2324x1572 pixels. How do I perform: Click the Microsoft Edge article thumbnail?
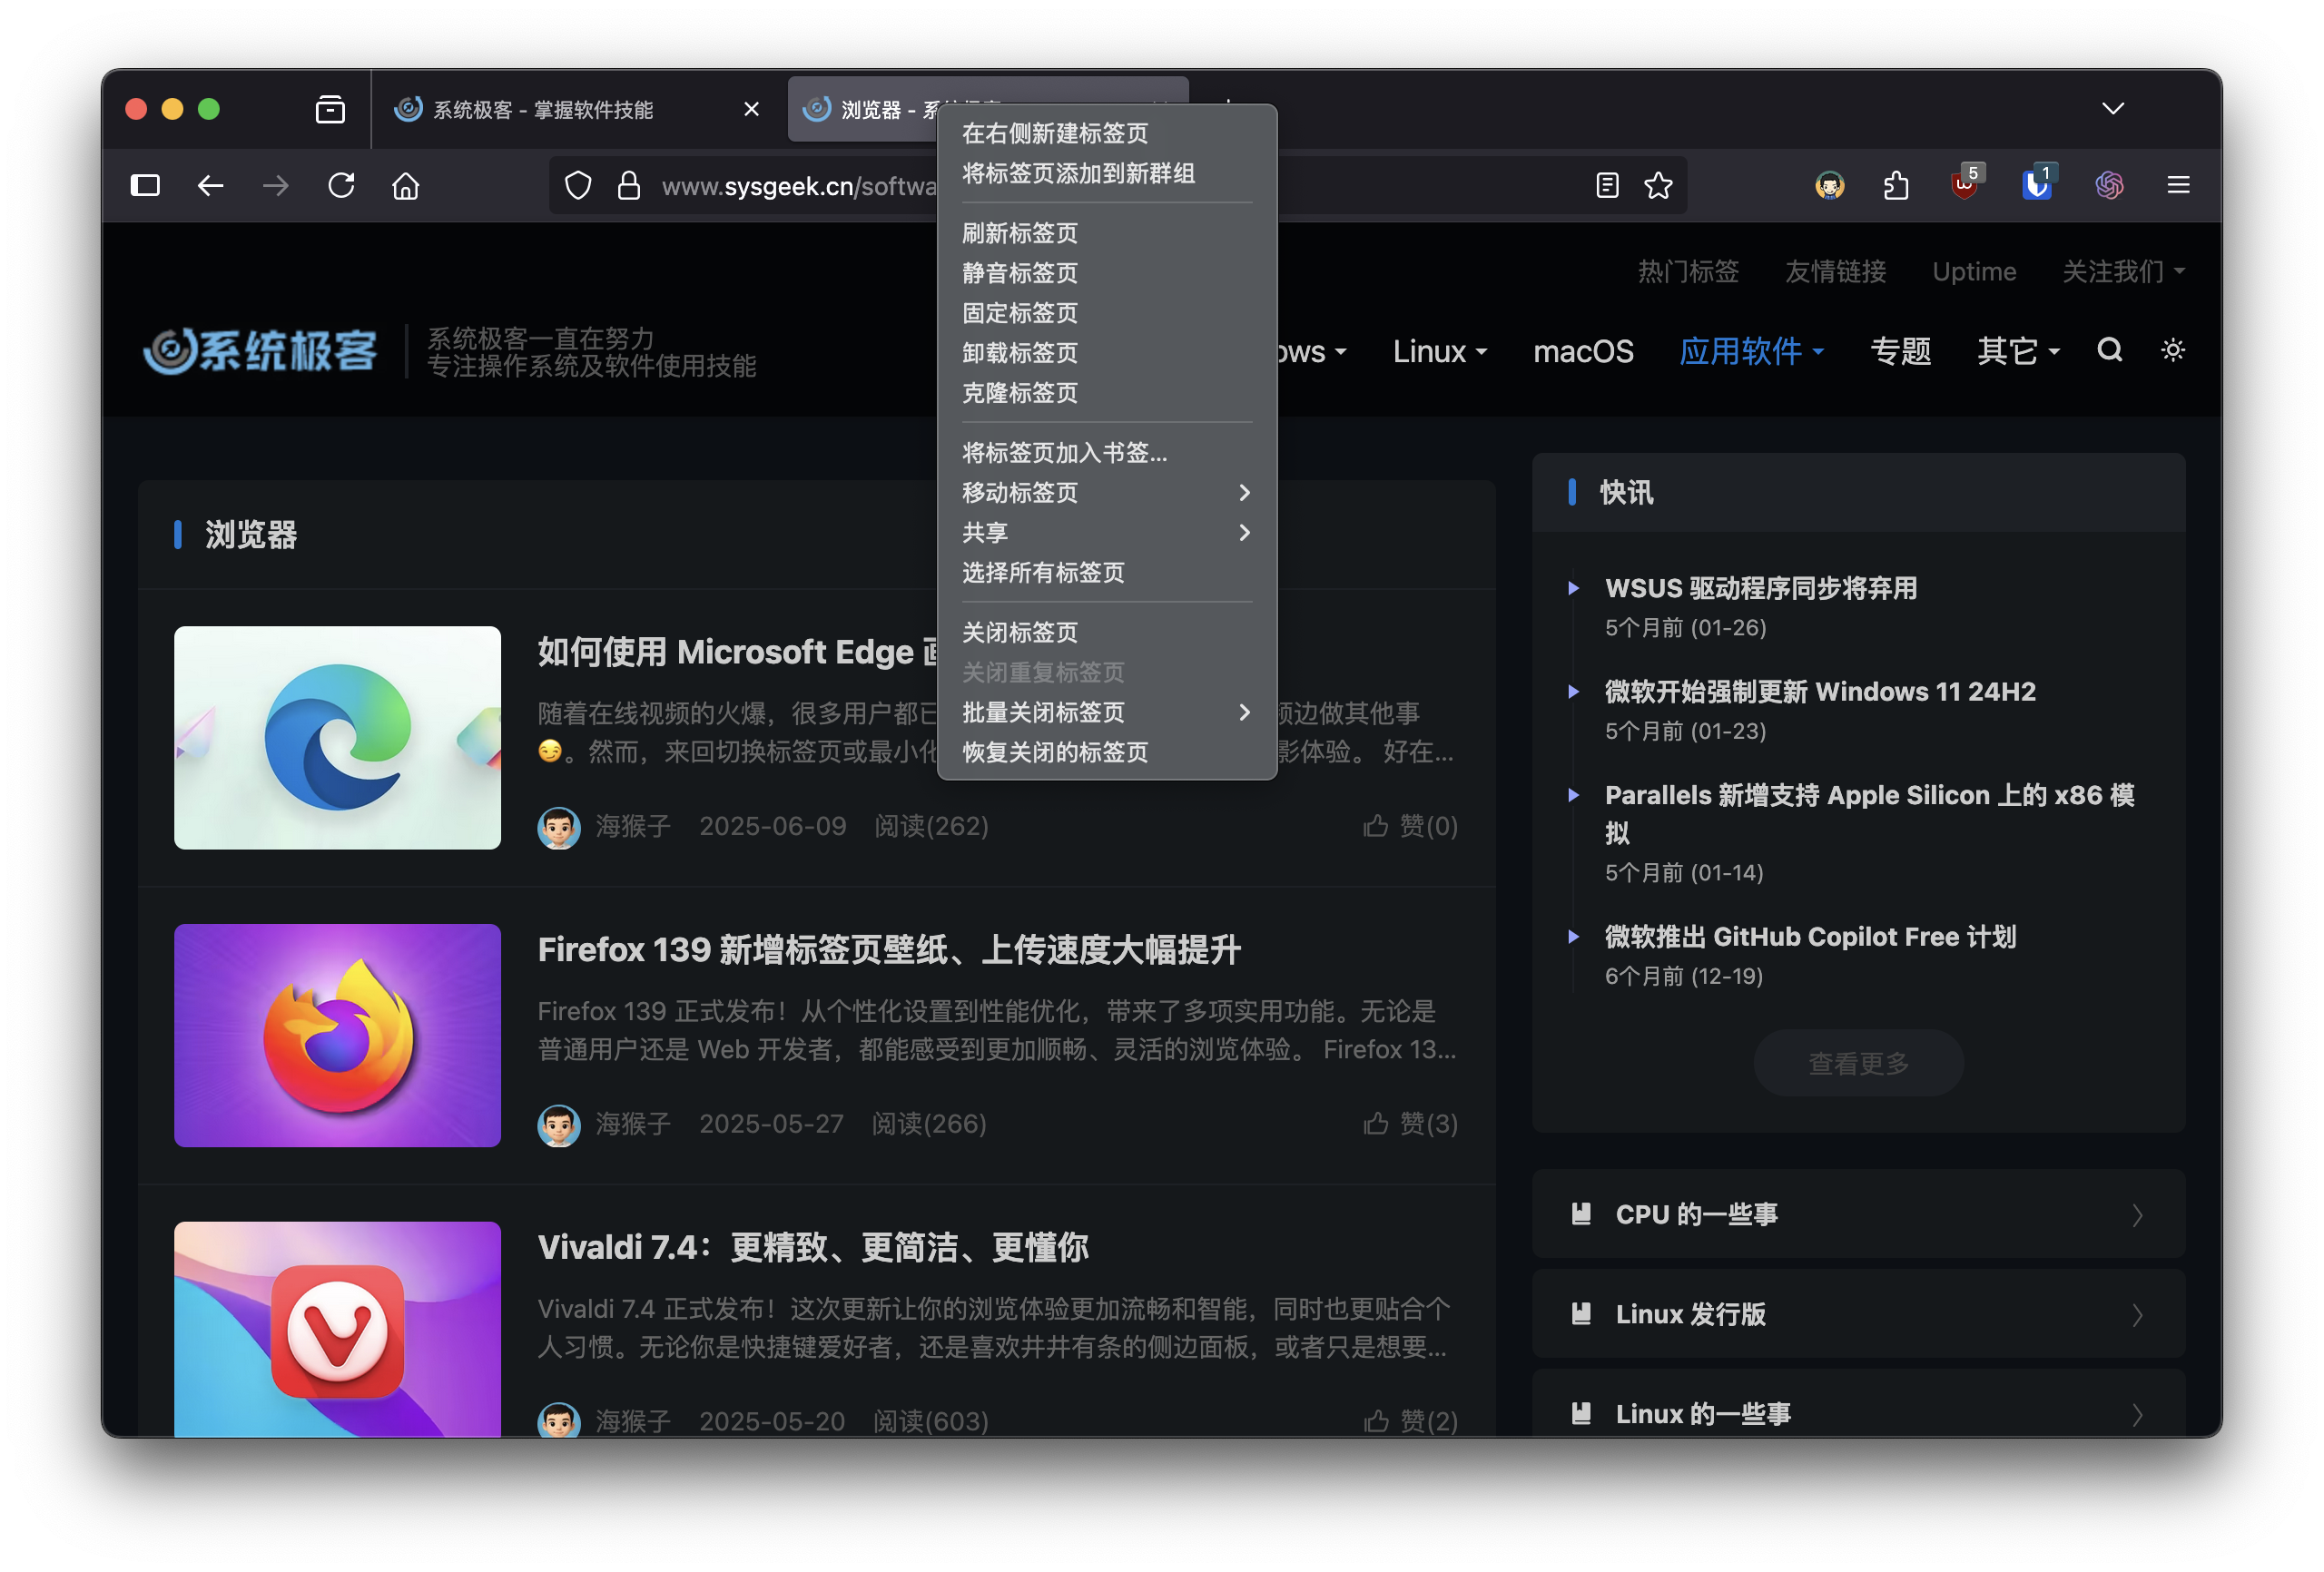(x=337, y=738)
